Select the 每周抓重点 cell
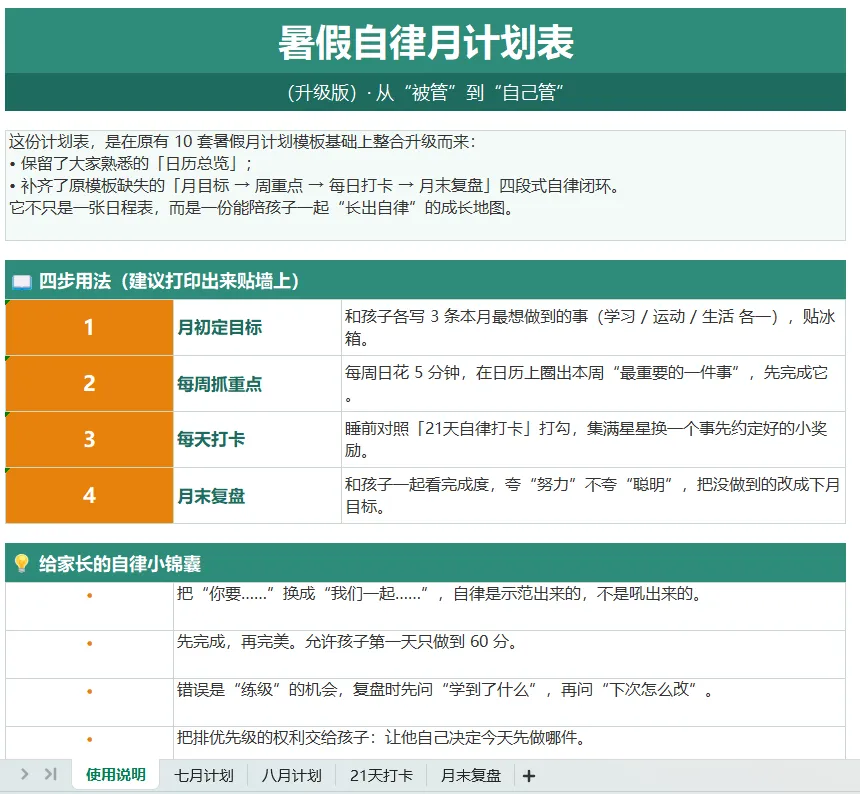This screenshot has height=794, width=860. click(257, 383)
